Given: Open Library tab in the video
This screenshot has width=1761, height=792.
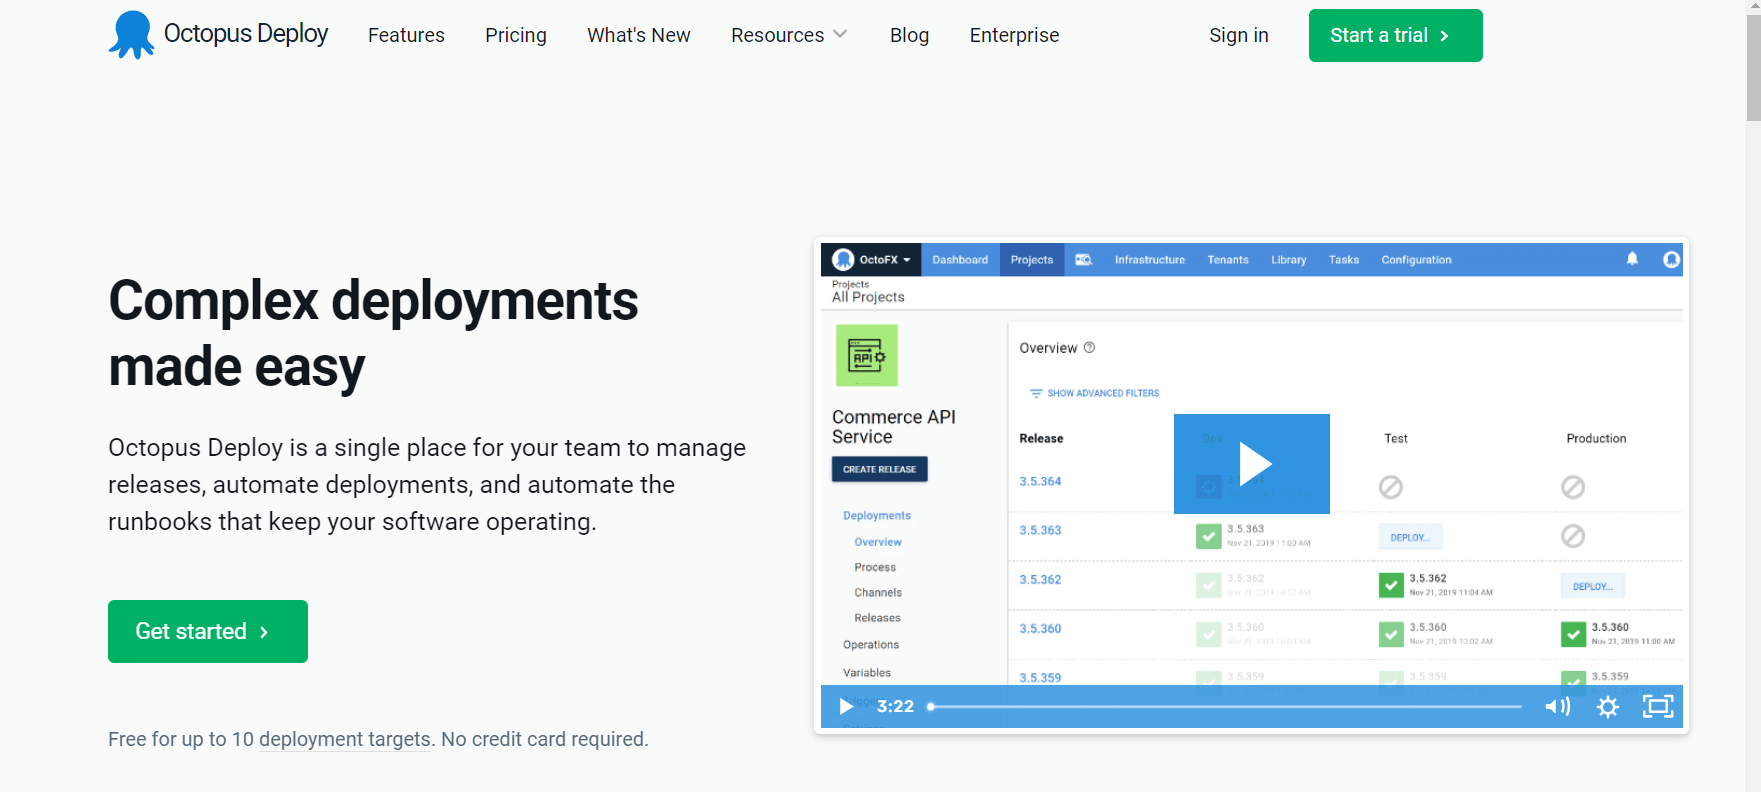Looking at the screenshot, I should (1289, 260).
